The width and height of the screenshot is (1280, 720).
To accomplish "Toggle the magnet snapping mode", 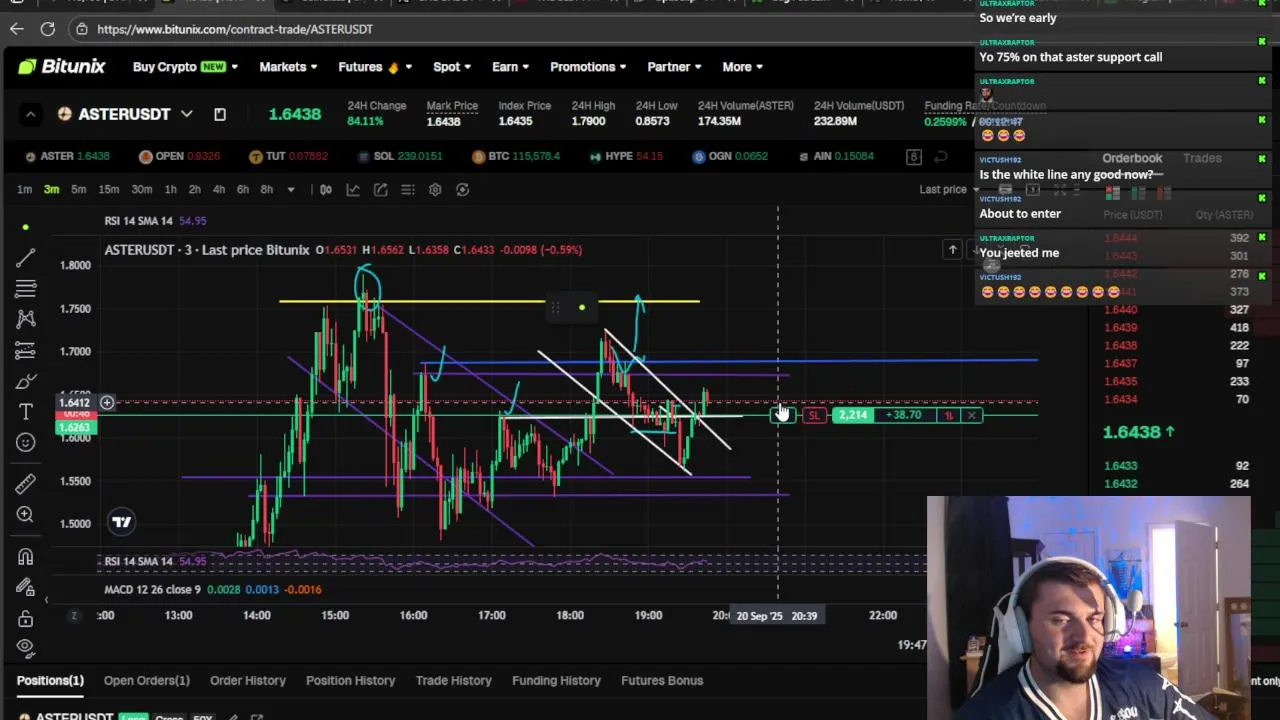I will coord(26,557).
